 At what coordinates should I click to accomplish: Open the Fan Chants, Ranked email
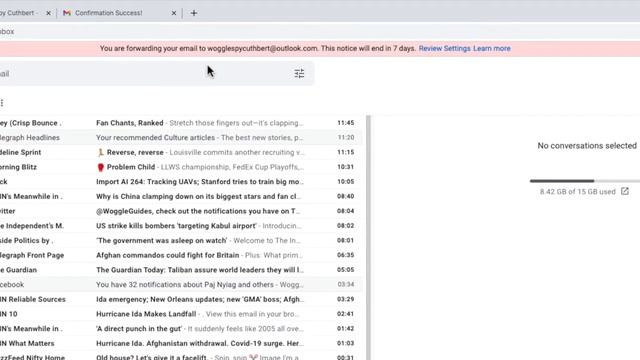coord(181,123)
